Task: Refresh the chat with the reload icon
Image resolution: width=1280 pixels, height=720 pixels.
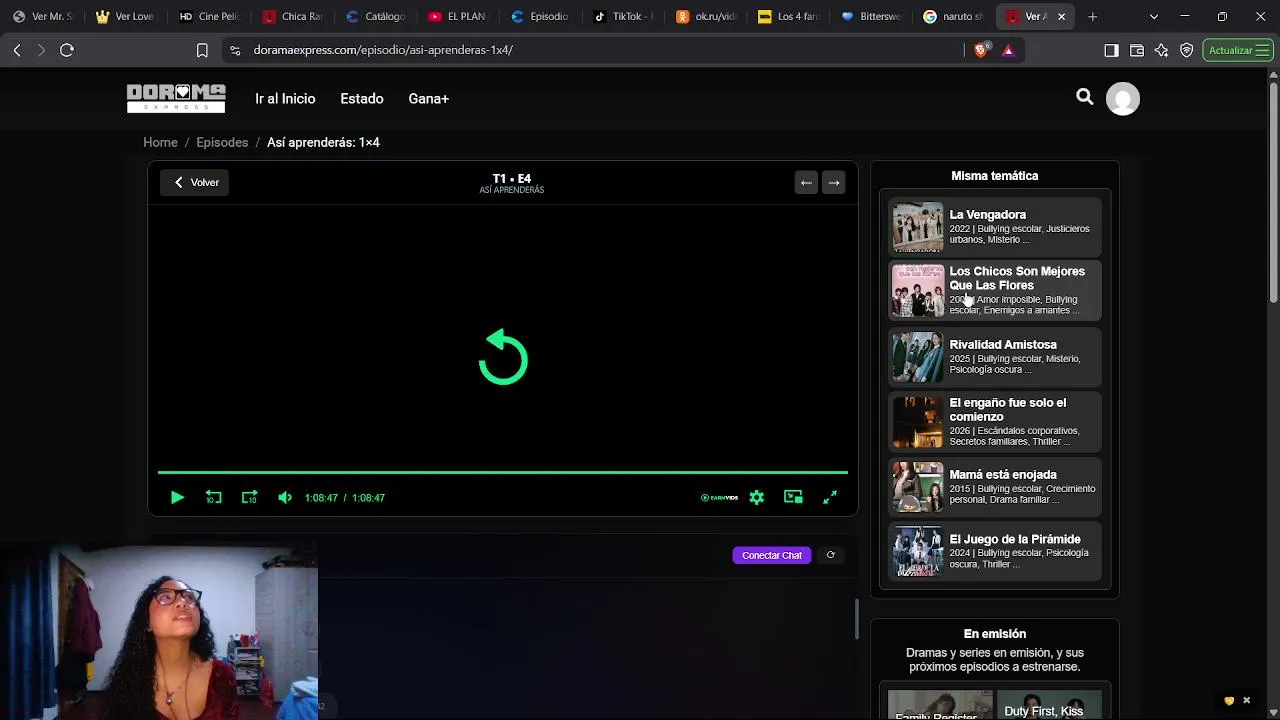Action: pos(830,555)
